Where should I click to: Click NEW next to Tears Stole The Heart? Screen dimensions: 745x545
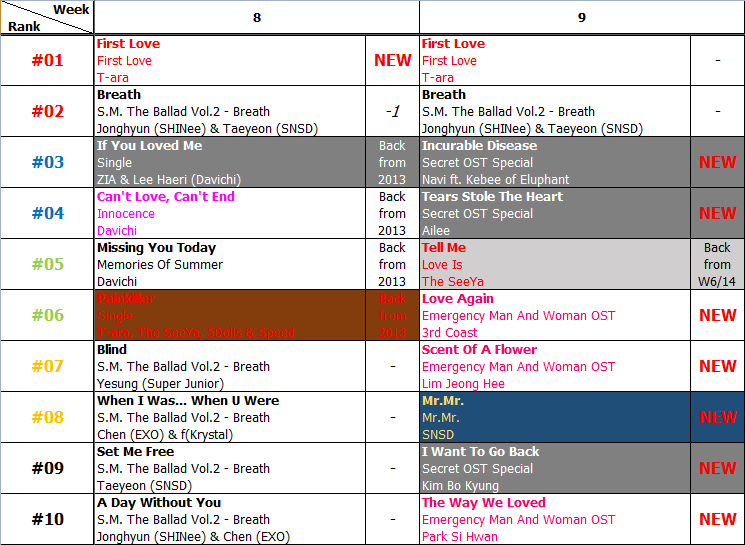pyautogui.click(x=717, y=213)
